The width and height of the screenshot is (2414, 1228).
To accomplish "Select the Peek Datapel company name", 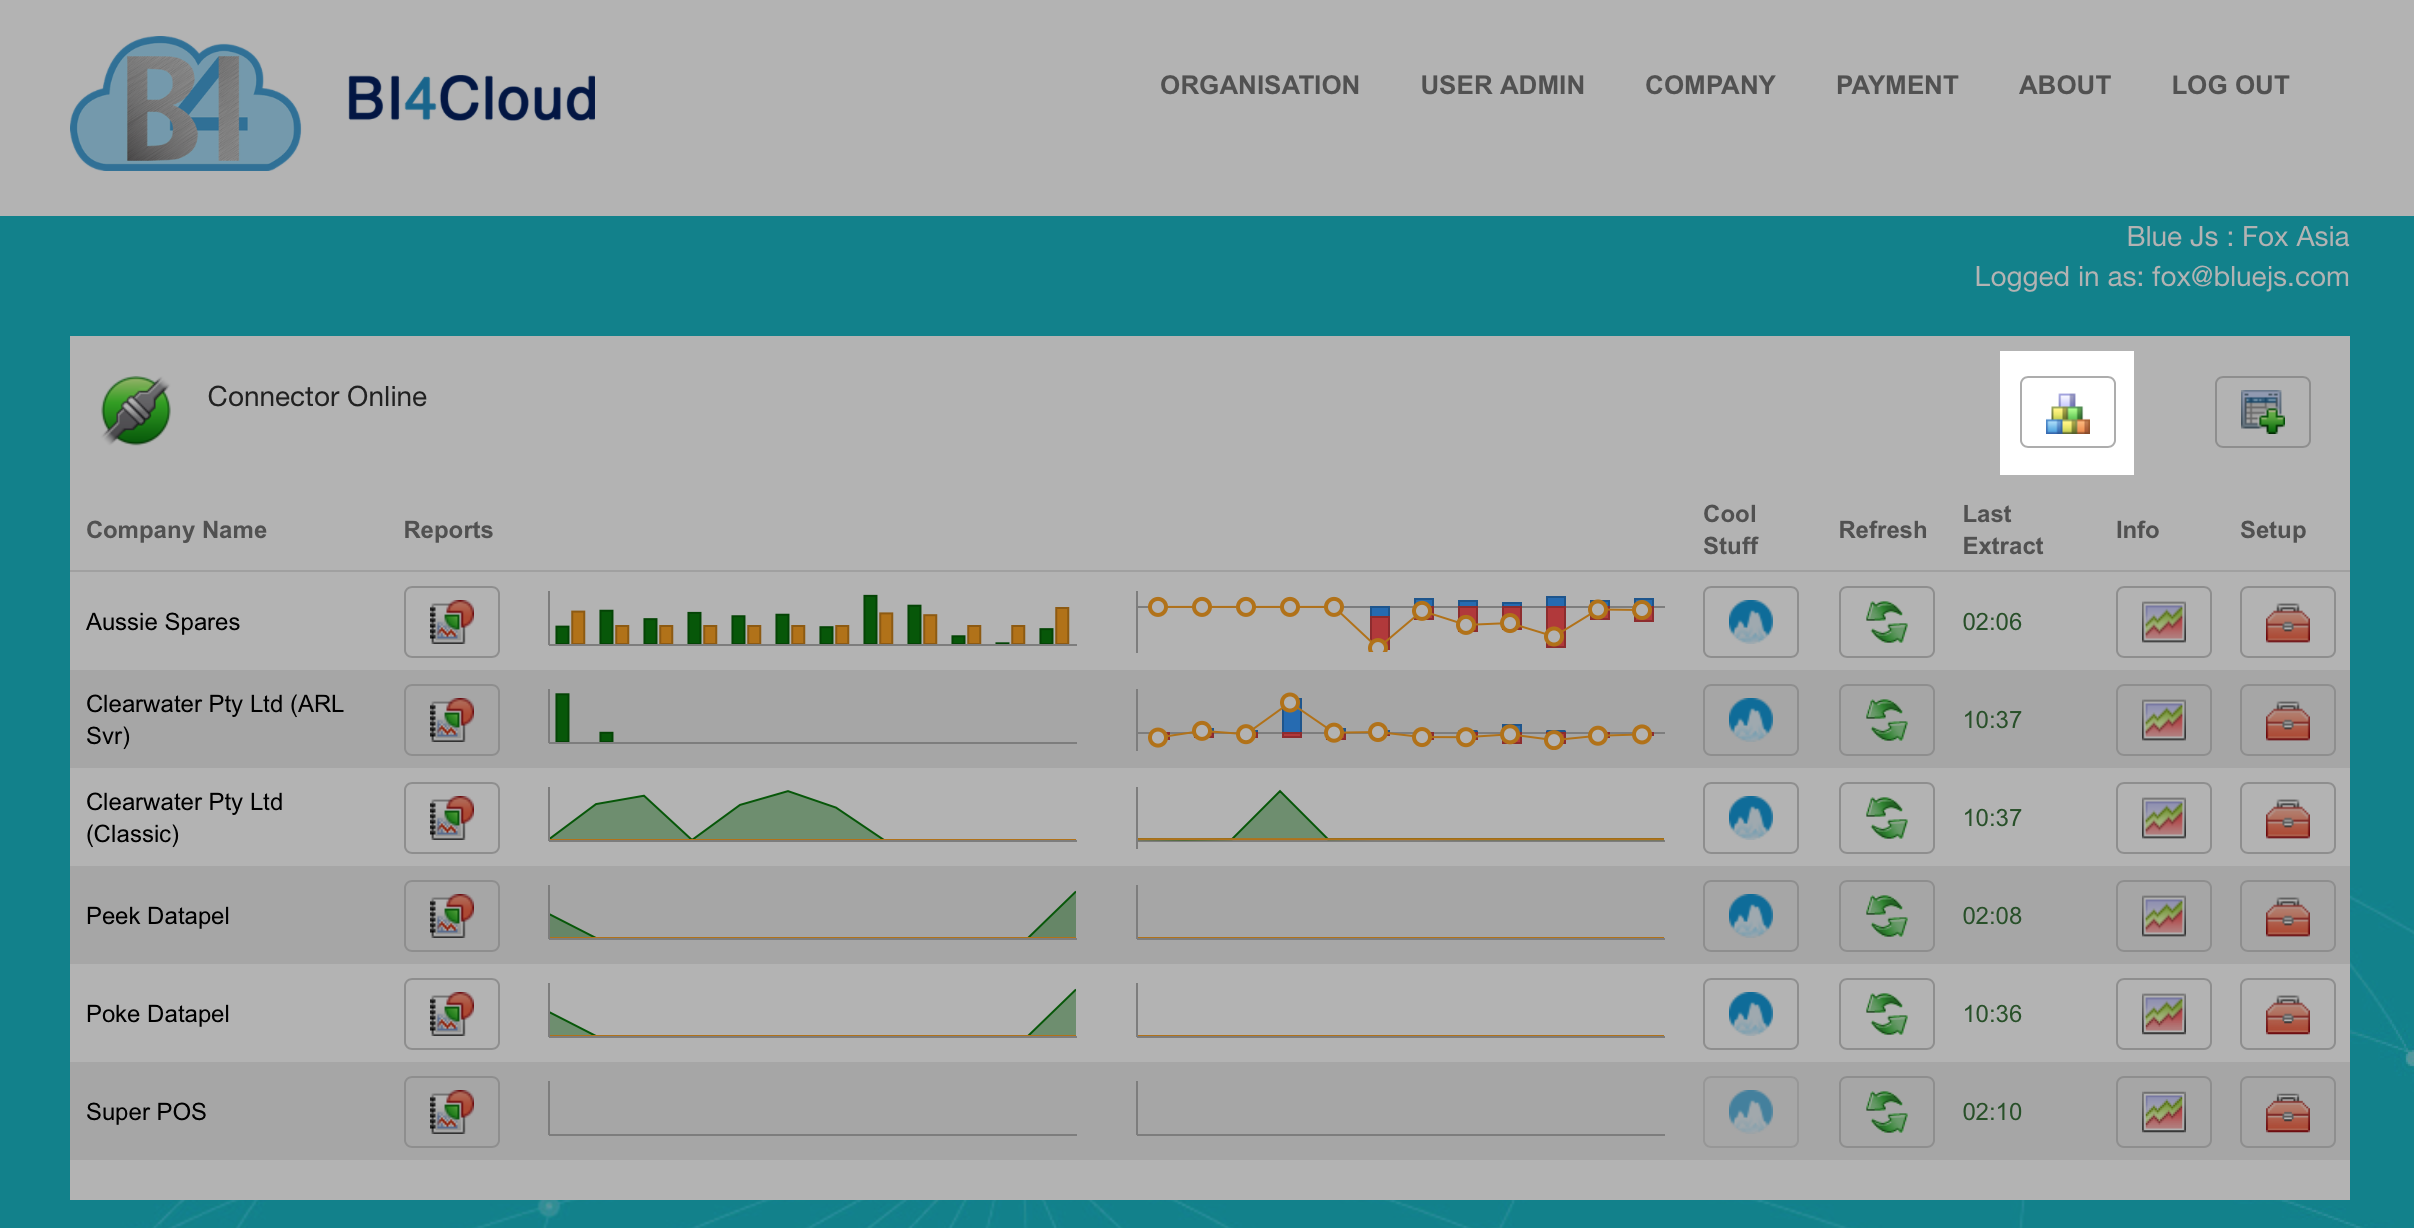I will 158,916.
